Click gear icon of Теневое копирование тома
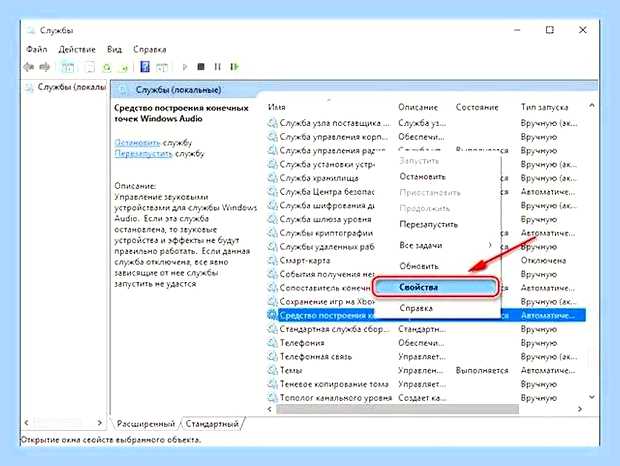The height and width of the screenshot is (466, 620). coord(272,384)
